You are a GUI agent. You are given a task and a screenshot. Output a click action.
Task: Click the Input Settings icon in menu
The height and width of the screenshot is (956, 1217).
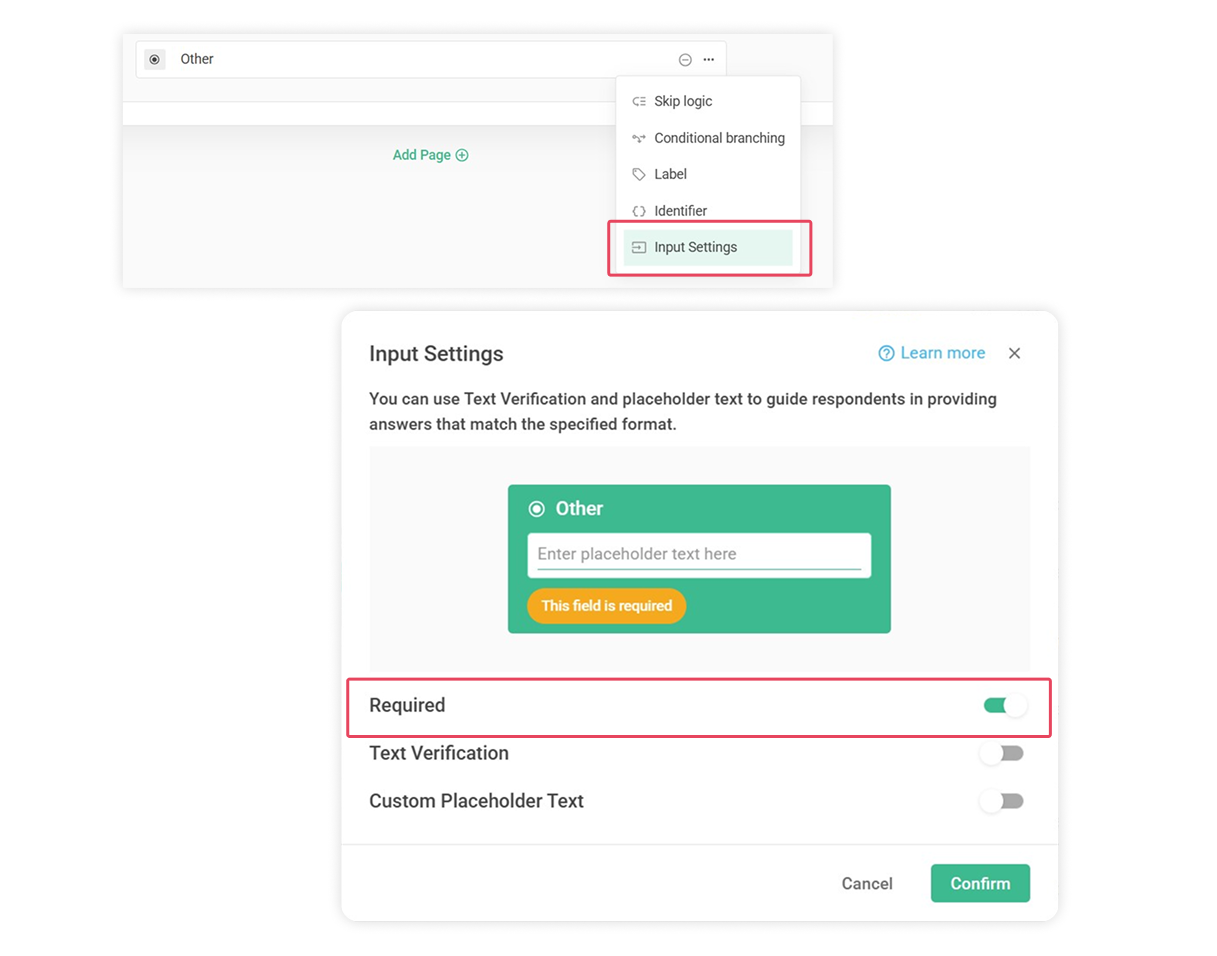click(x=639, y=247)
